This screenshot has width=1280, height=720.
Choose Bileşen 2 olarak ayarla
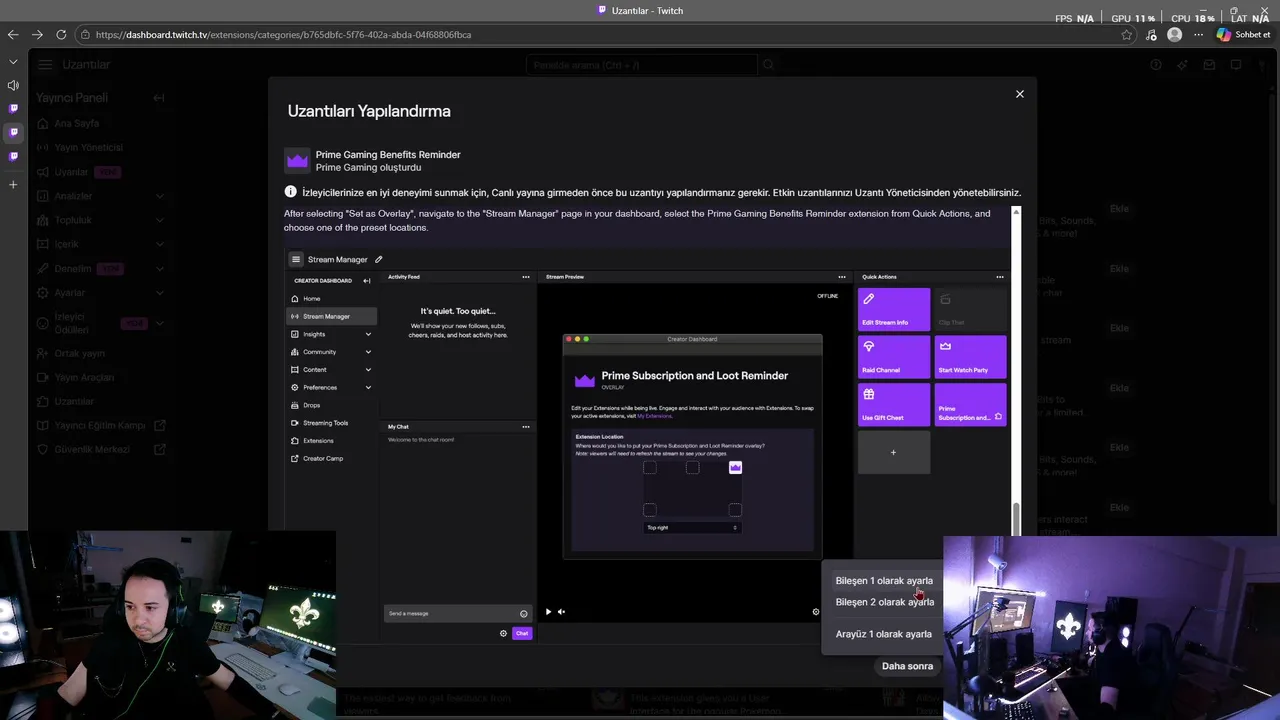coord(884,602)
